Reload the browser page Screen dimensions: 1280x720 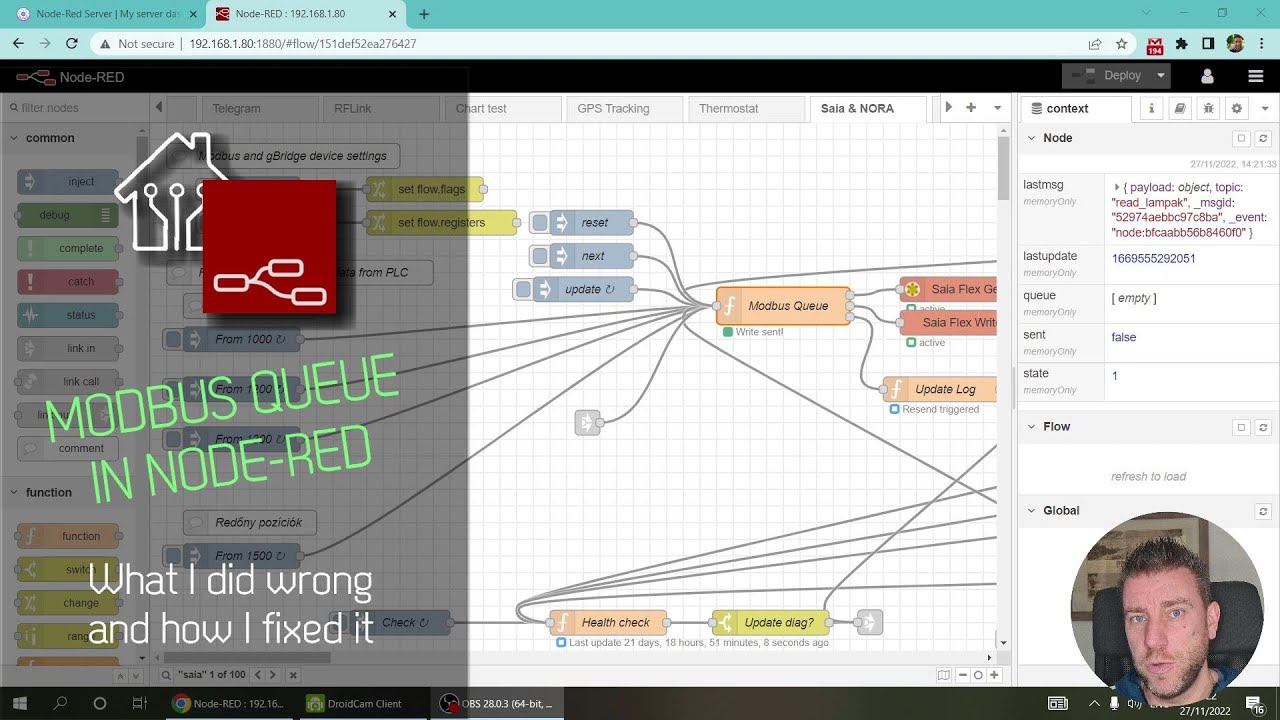pyautogui.click(x=71, y=43)
